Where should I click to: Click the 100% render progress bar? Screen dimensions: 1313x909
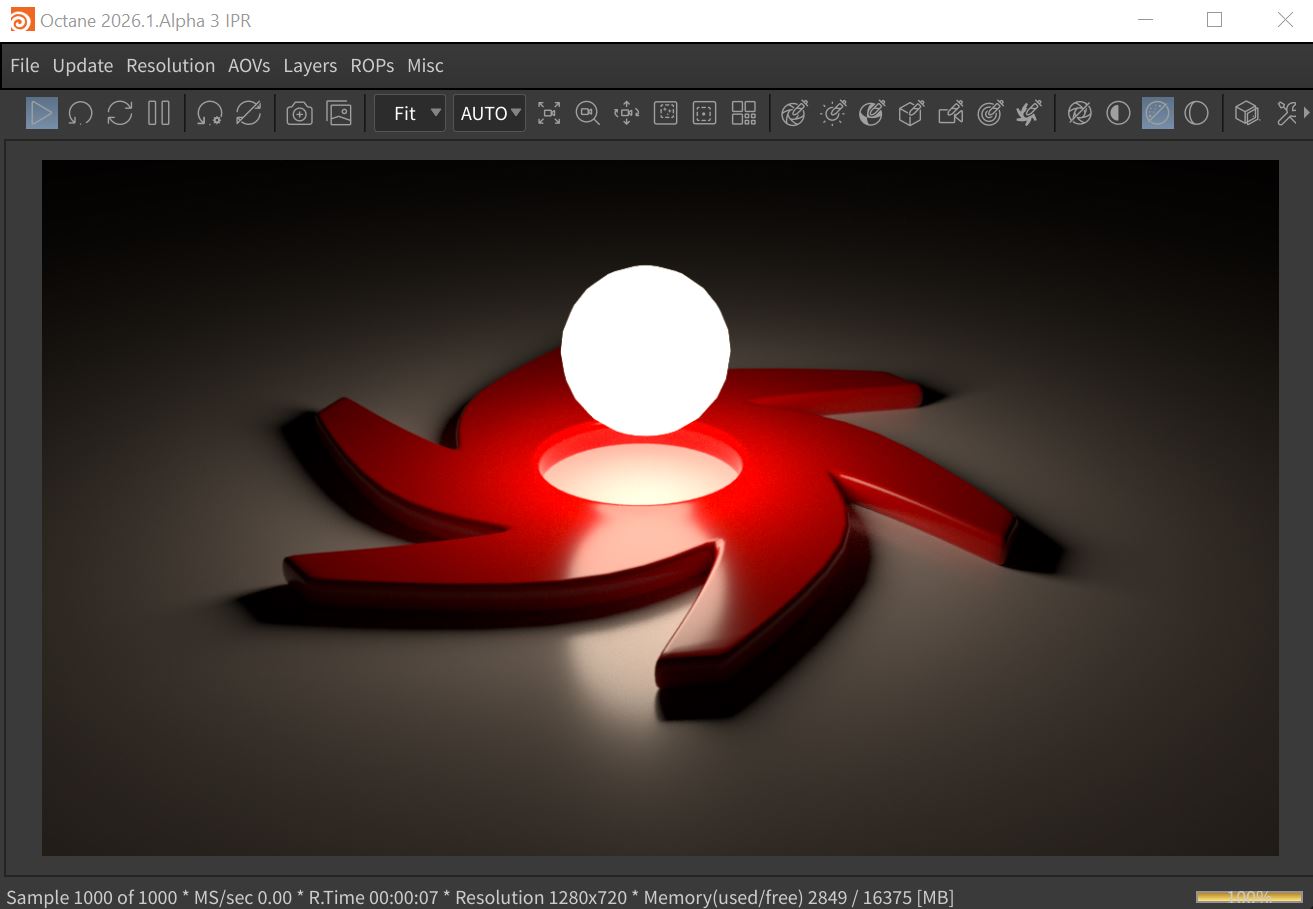1248,897
